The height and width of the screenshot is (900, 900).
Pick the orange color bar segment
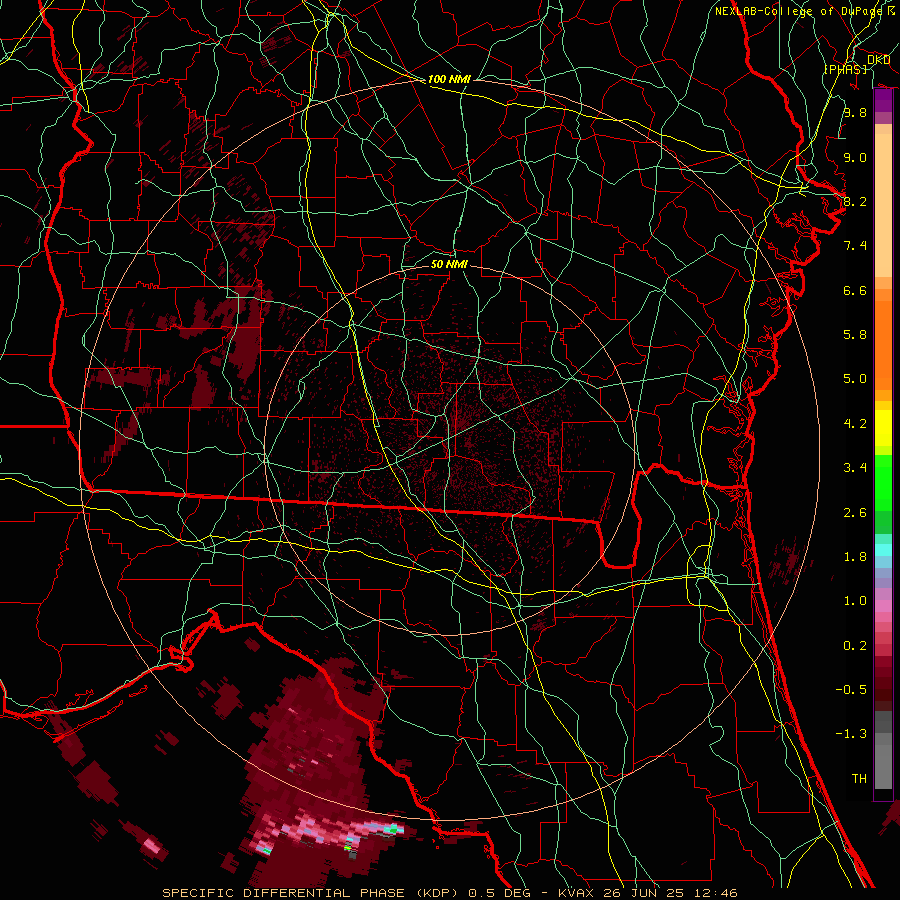coord(883,346)
